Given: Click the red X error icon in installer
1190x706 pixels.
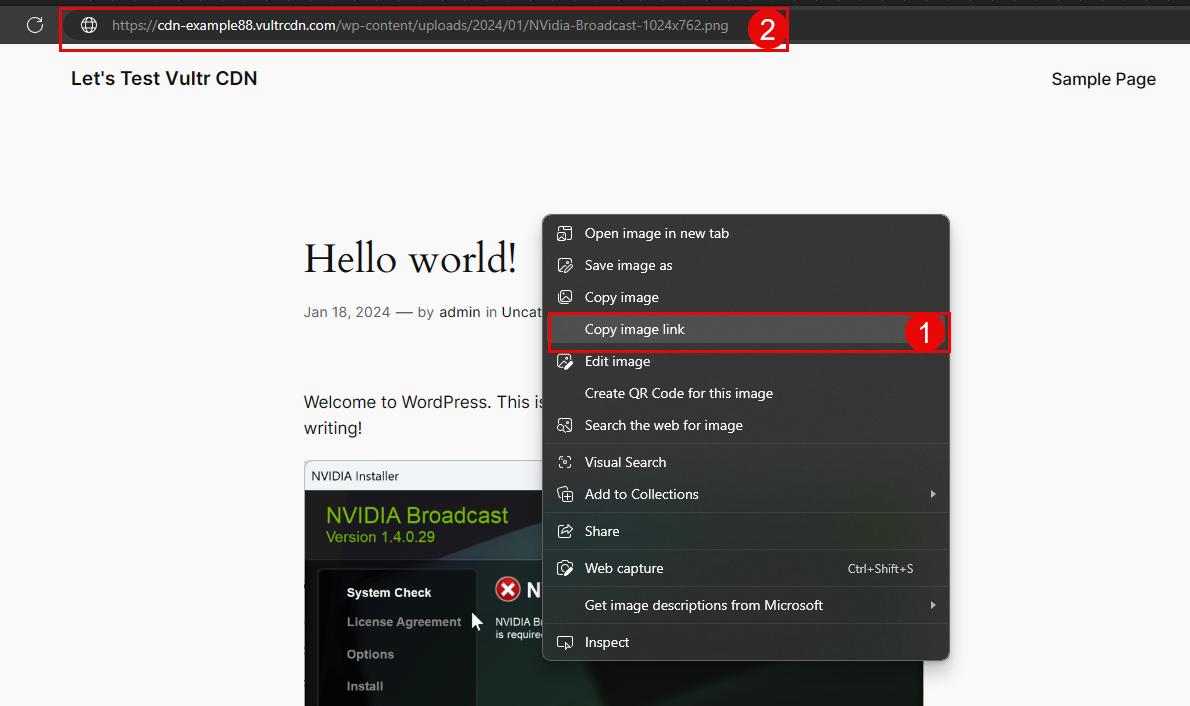Looking at the screenshot, I should click(508, 589).
